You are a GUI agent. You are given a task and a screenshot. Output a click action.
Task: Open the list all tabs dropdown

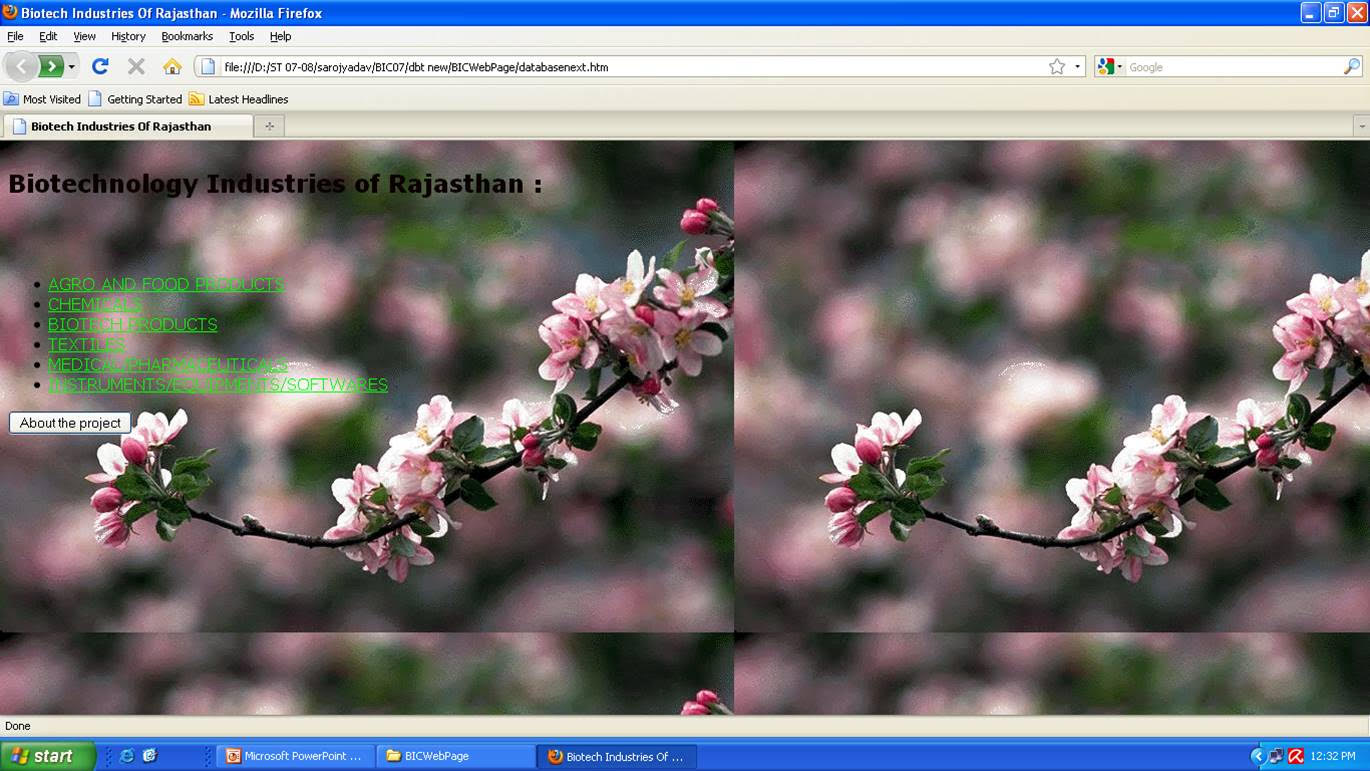point(1361,126)
